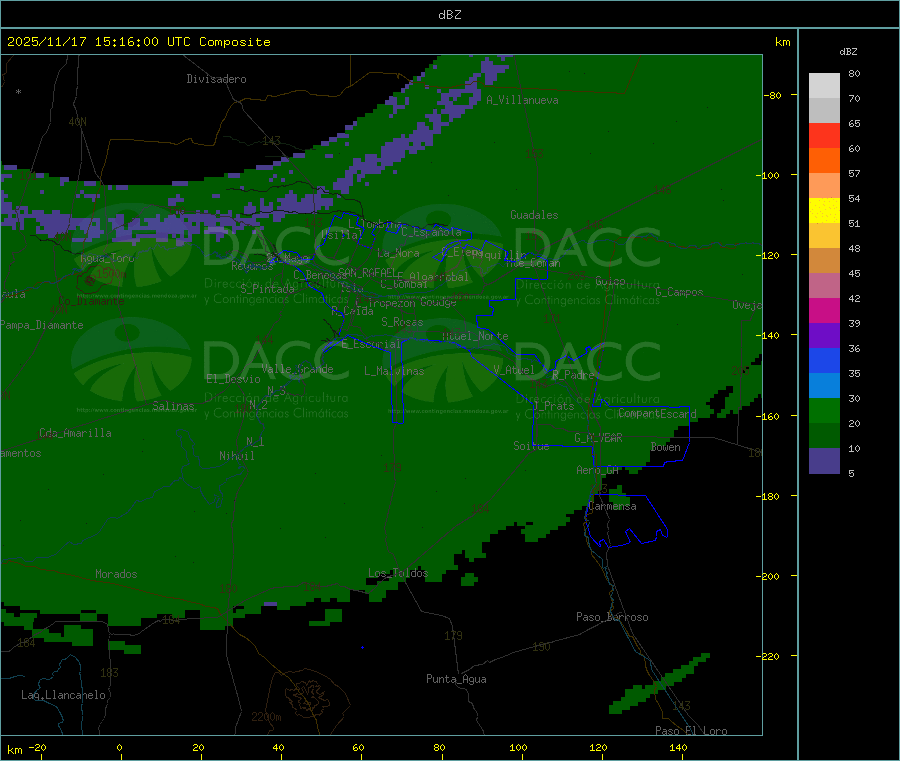Click the L_Malvinas map label
Screen dimensions: 900x761
click(394, 371)
